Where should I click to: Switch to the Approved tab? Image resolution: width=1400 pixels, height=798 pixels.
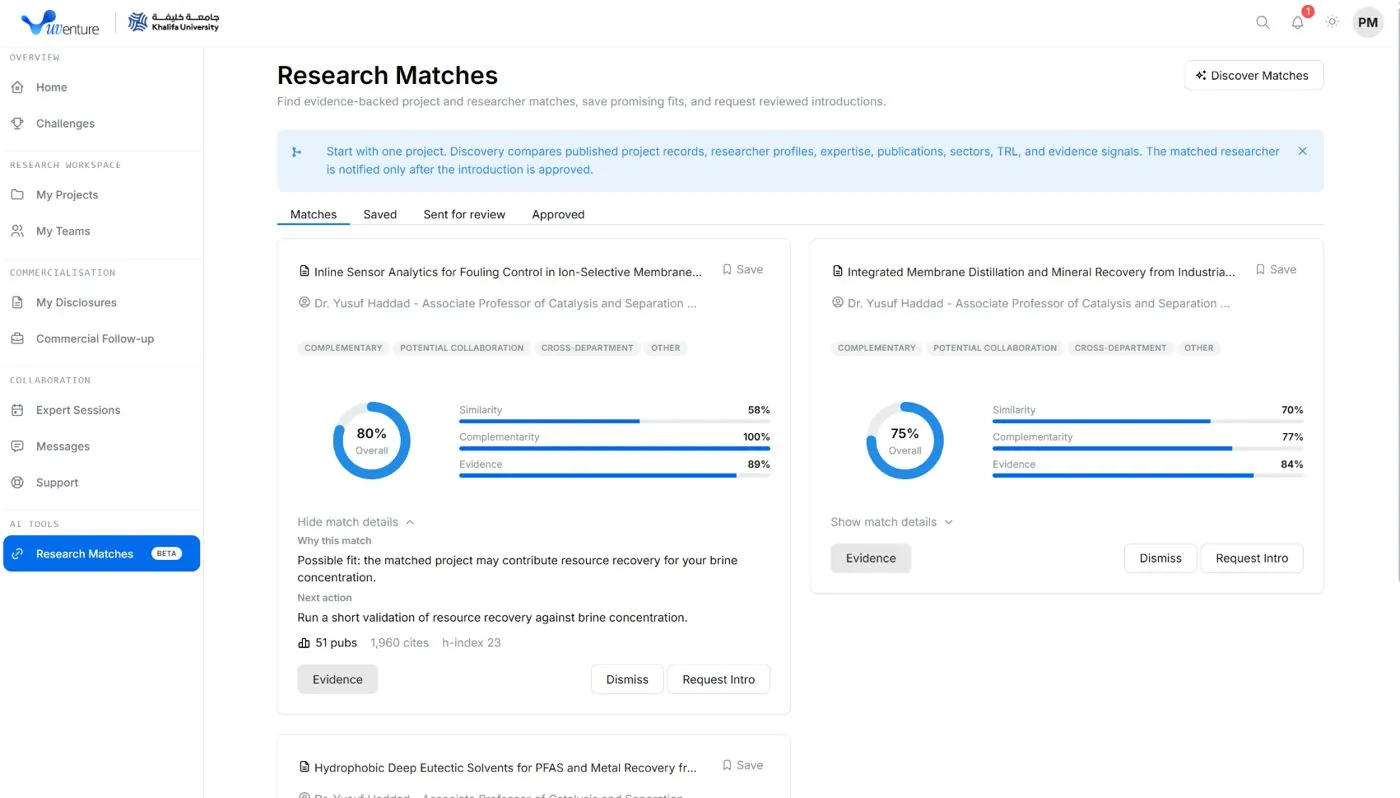tap(558, 214)
